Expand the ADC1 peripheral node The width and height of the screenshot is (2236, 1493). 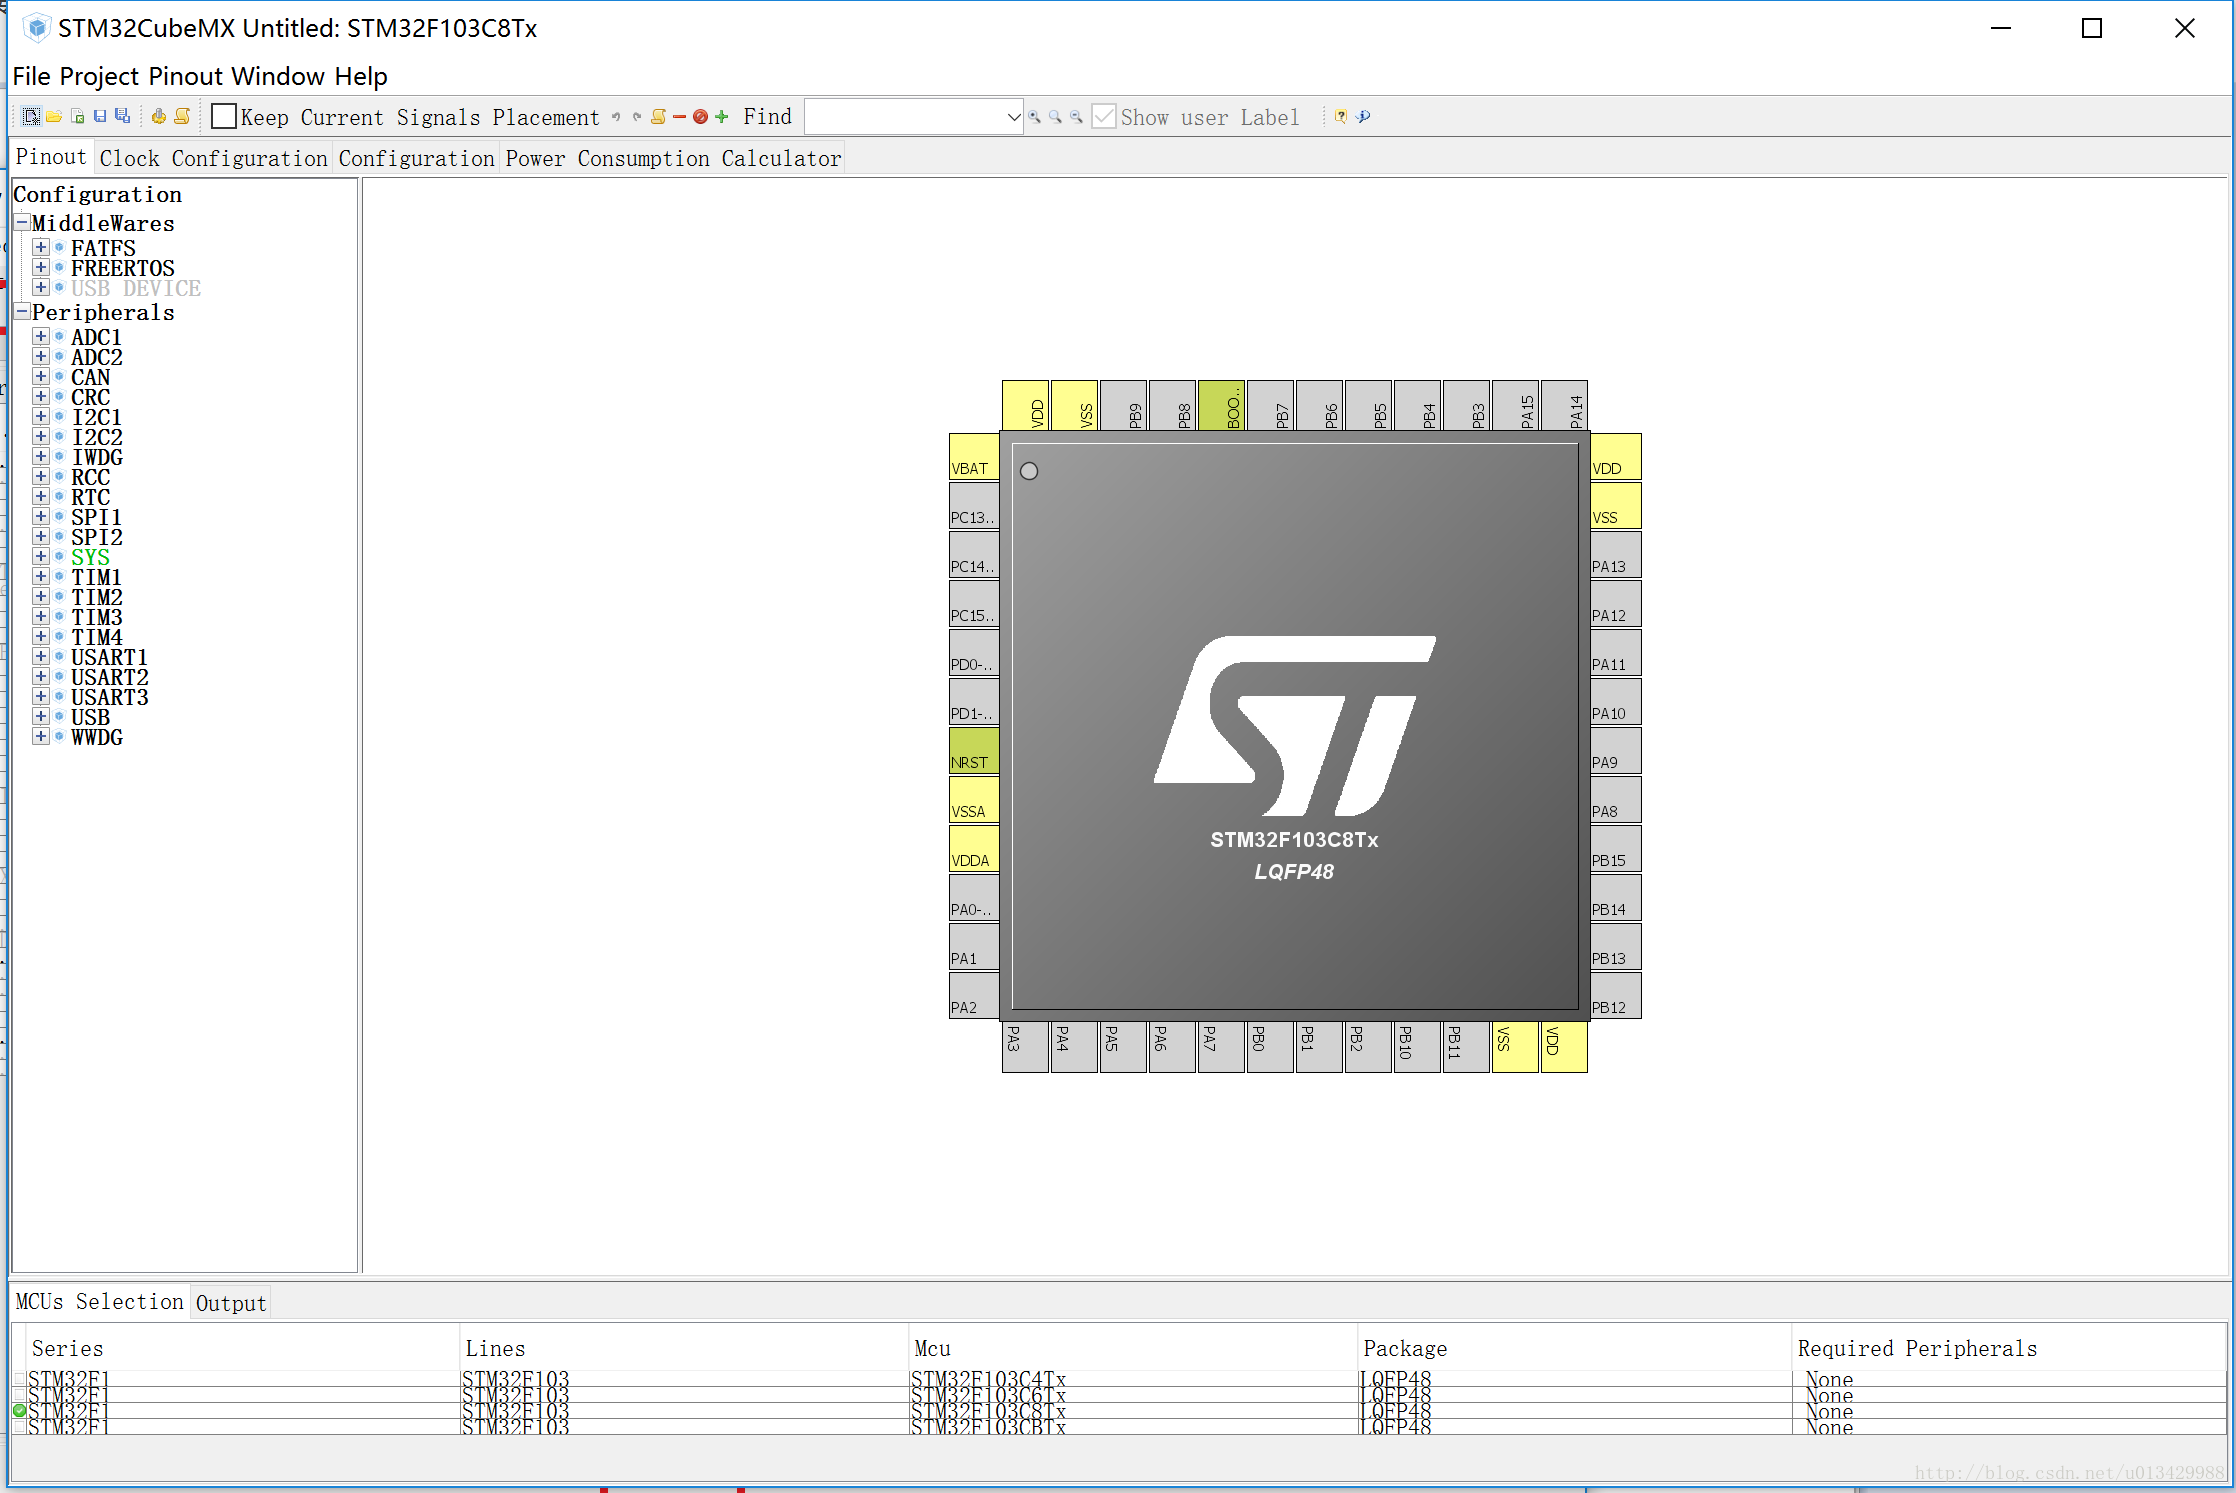tap(41, 337)
